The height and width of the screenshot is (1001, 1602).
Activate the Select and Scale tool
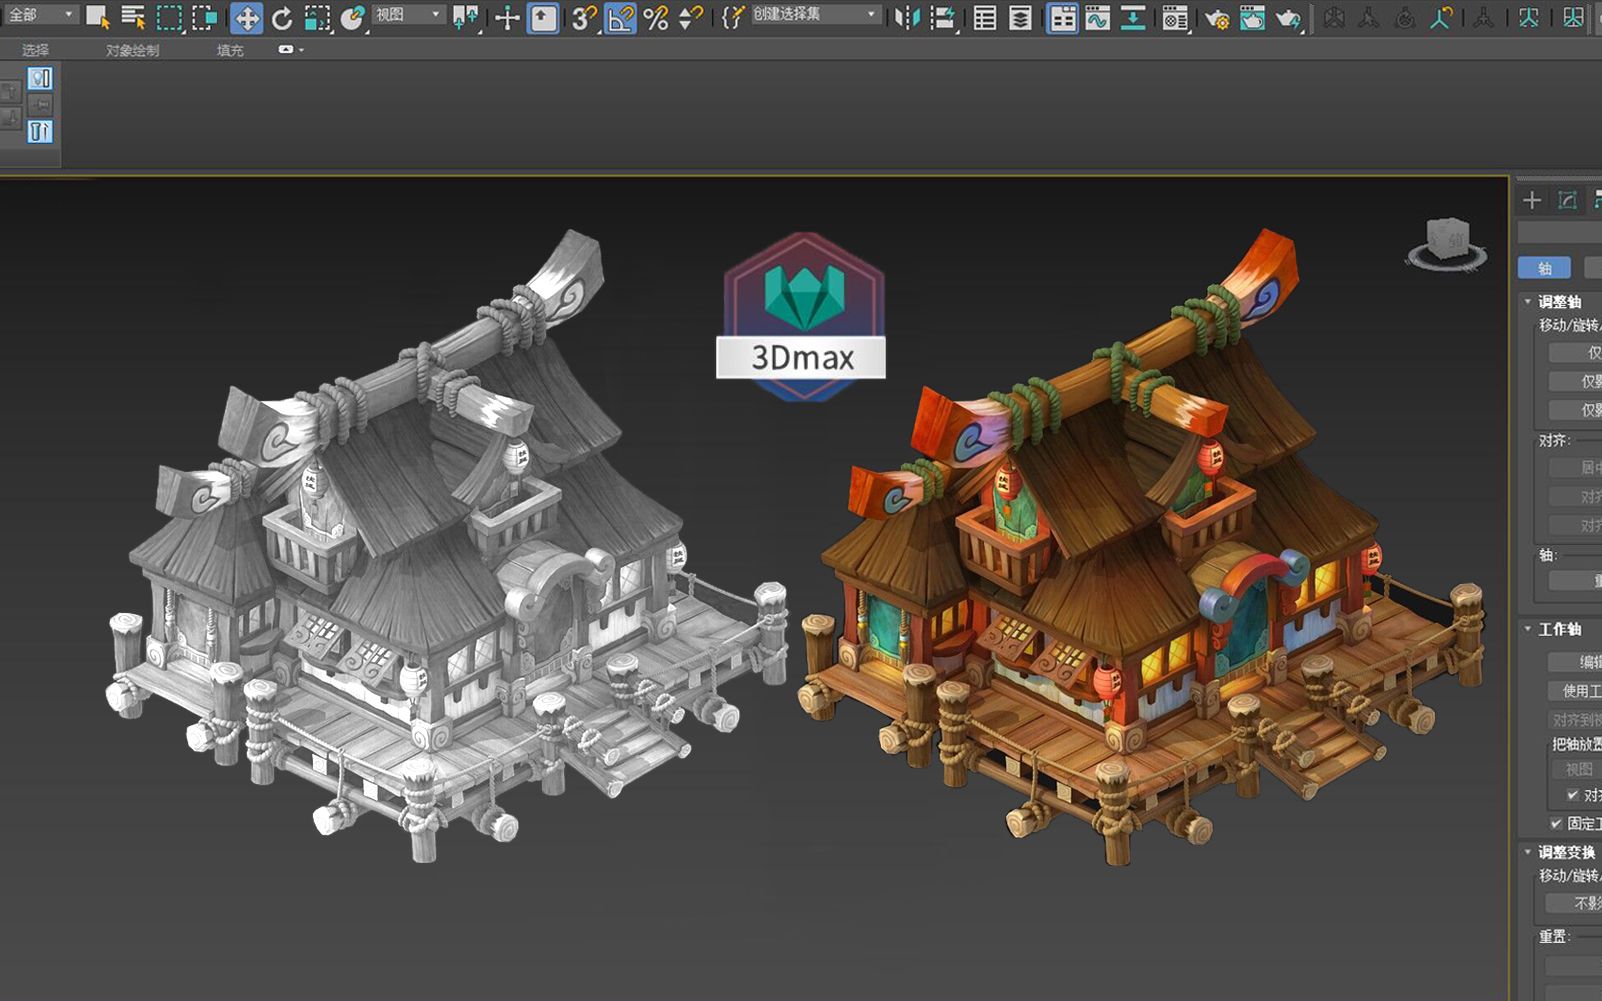coord(317,16)
